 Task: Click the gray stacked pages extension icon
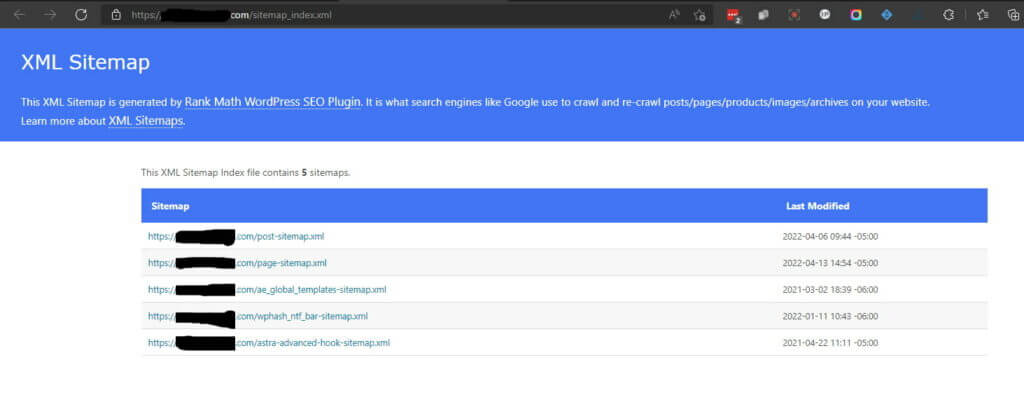(763, 15)
